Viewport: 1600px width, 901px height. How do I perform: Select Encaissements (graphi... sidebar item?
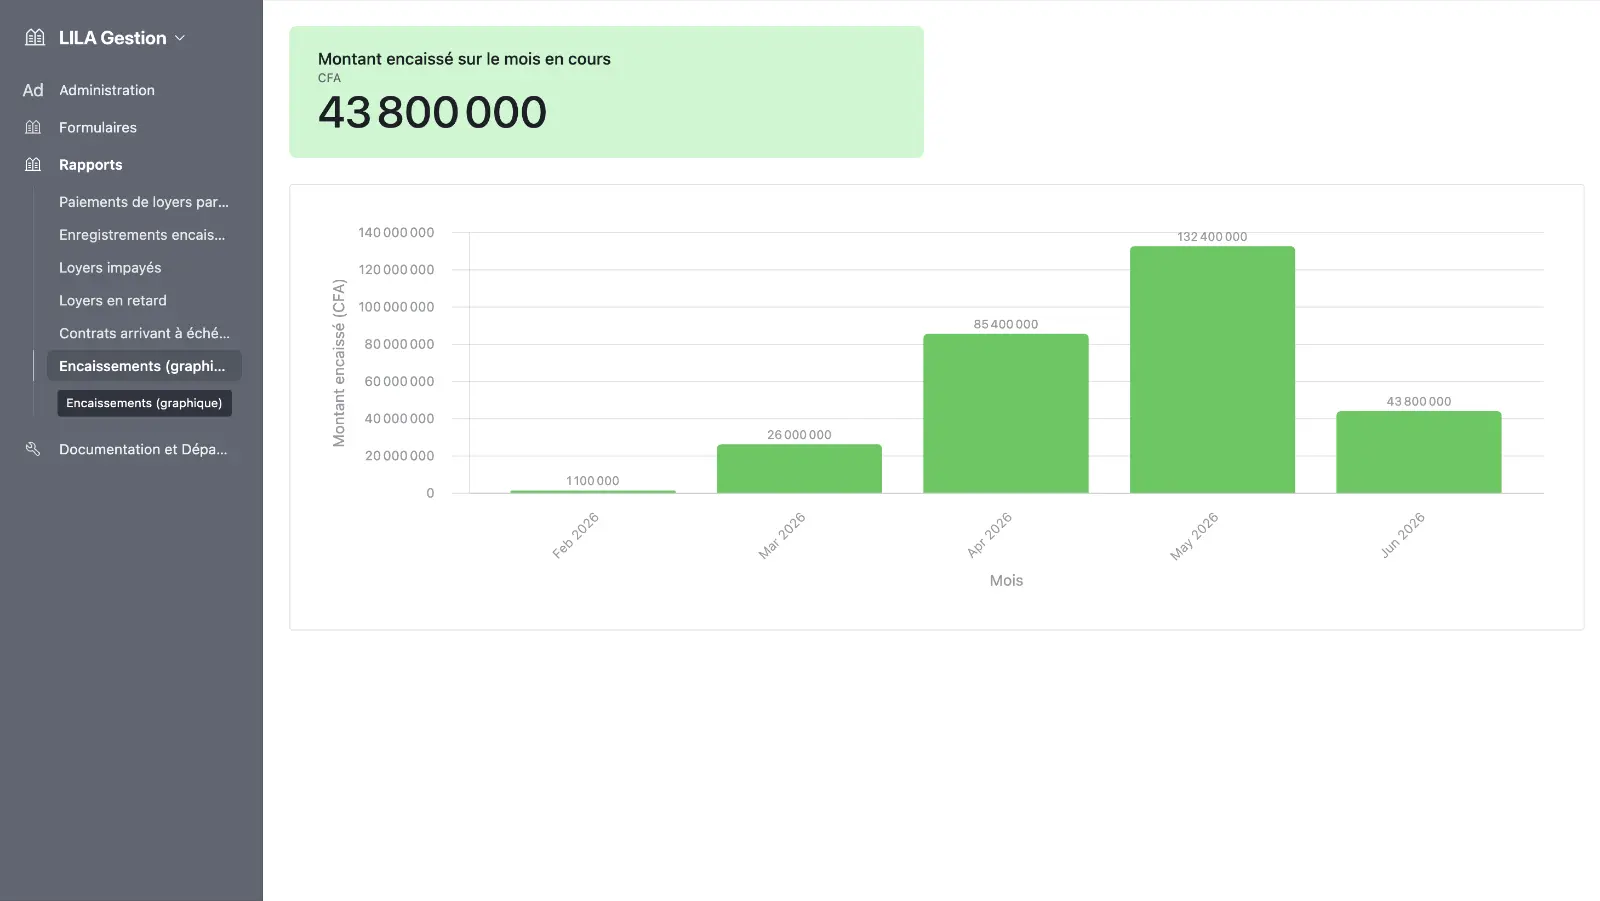144,366
